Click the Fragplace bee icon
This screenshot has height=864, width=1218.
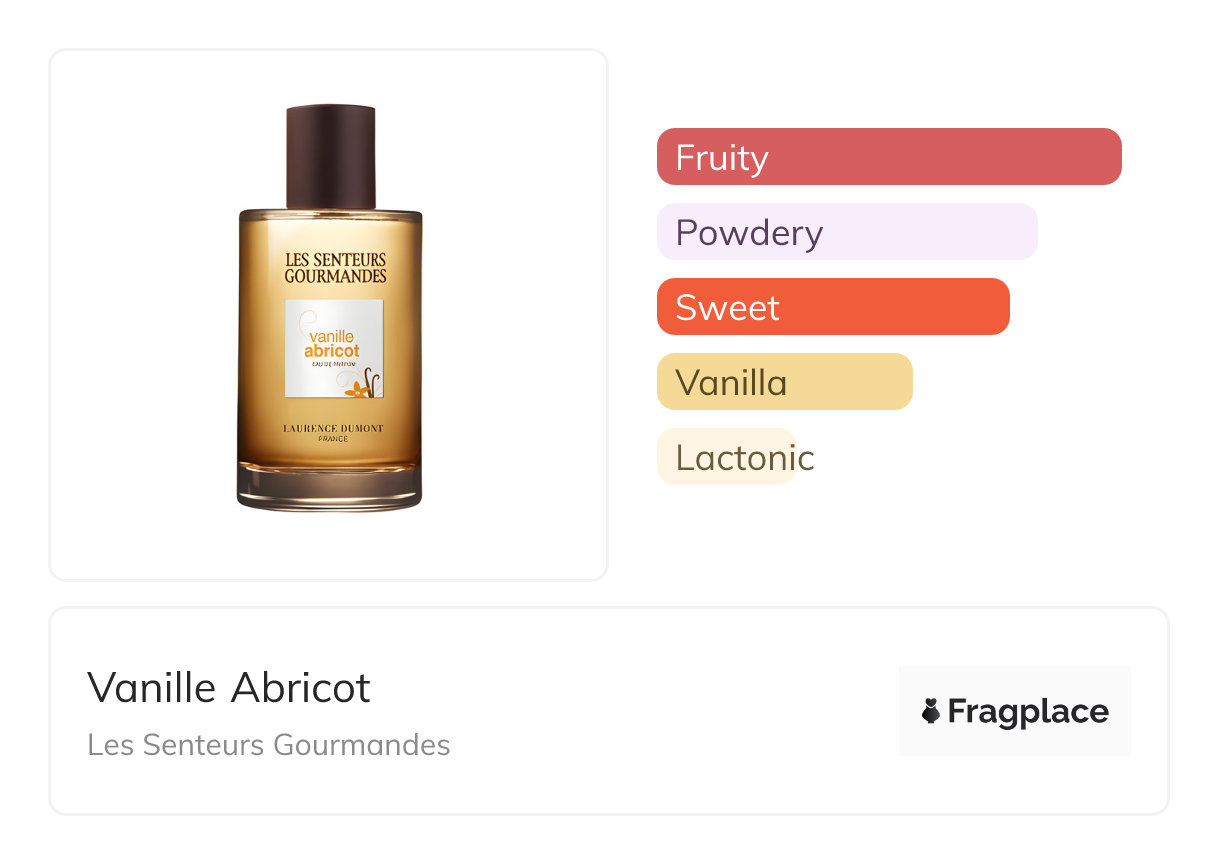[x=931, y=712]
